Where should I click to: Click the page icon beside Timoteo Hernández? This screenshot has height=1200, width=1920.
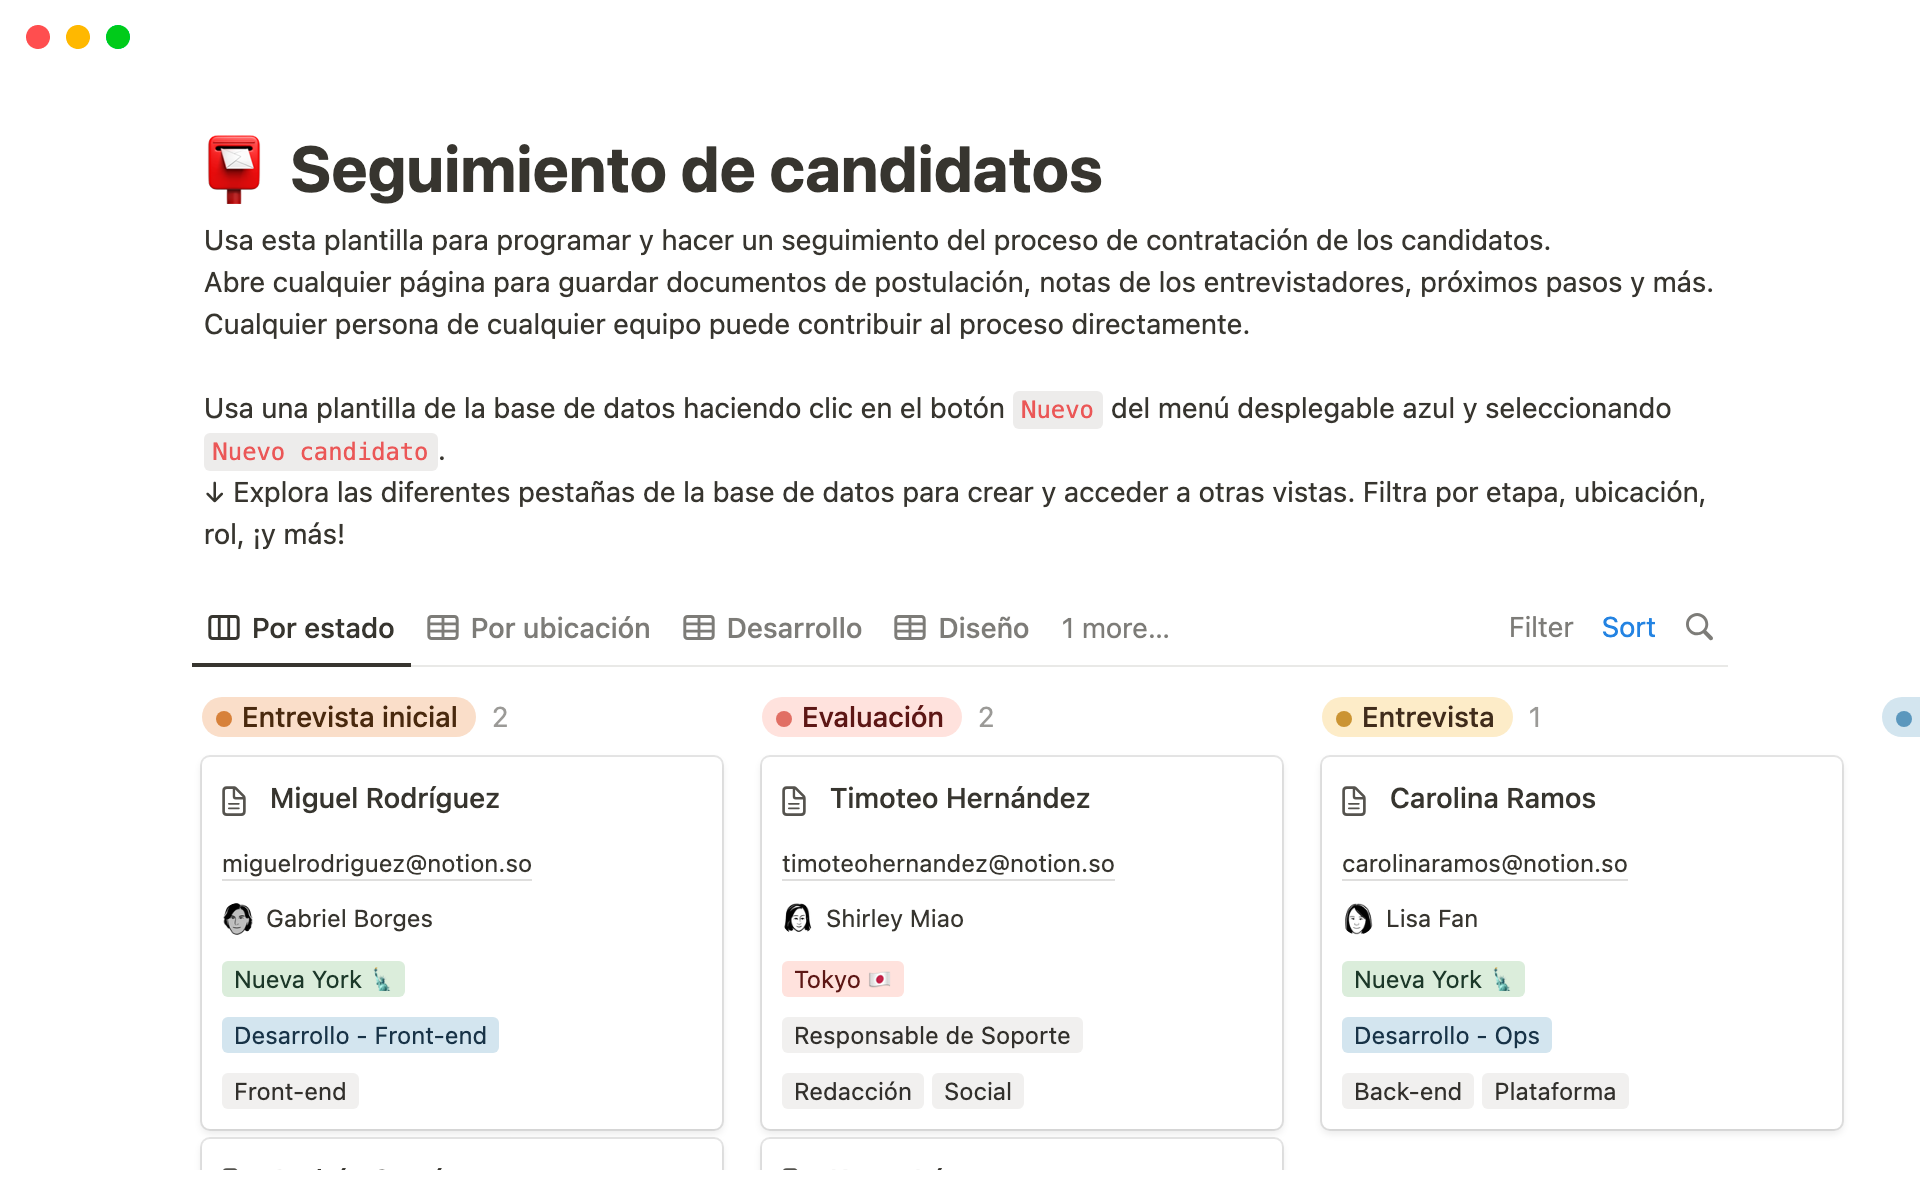tap(794, 800)
